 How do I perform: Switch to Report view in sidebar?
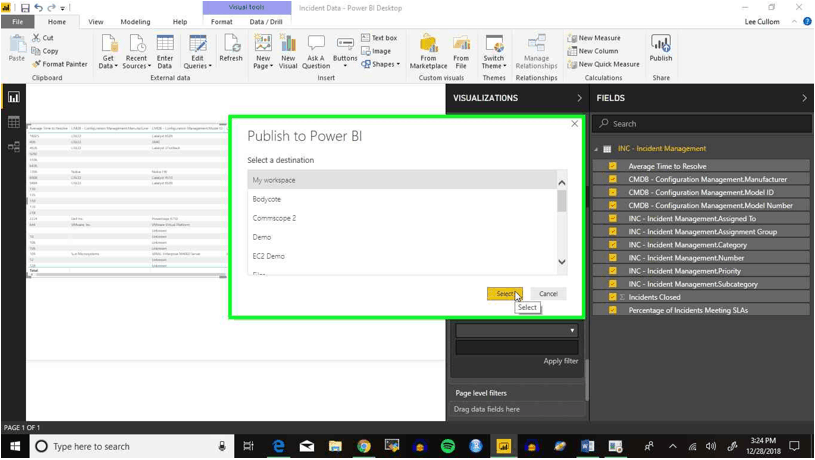[x=14, y=97]
